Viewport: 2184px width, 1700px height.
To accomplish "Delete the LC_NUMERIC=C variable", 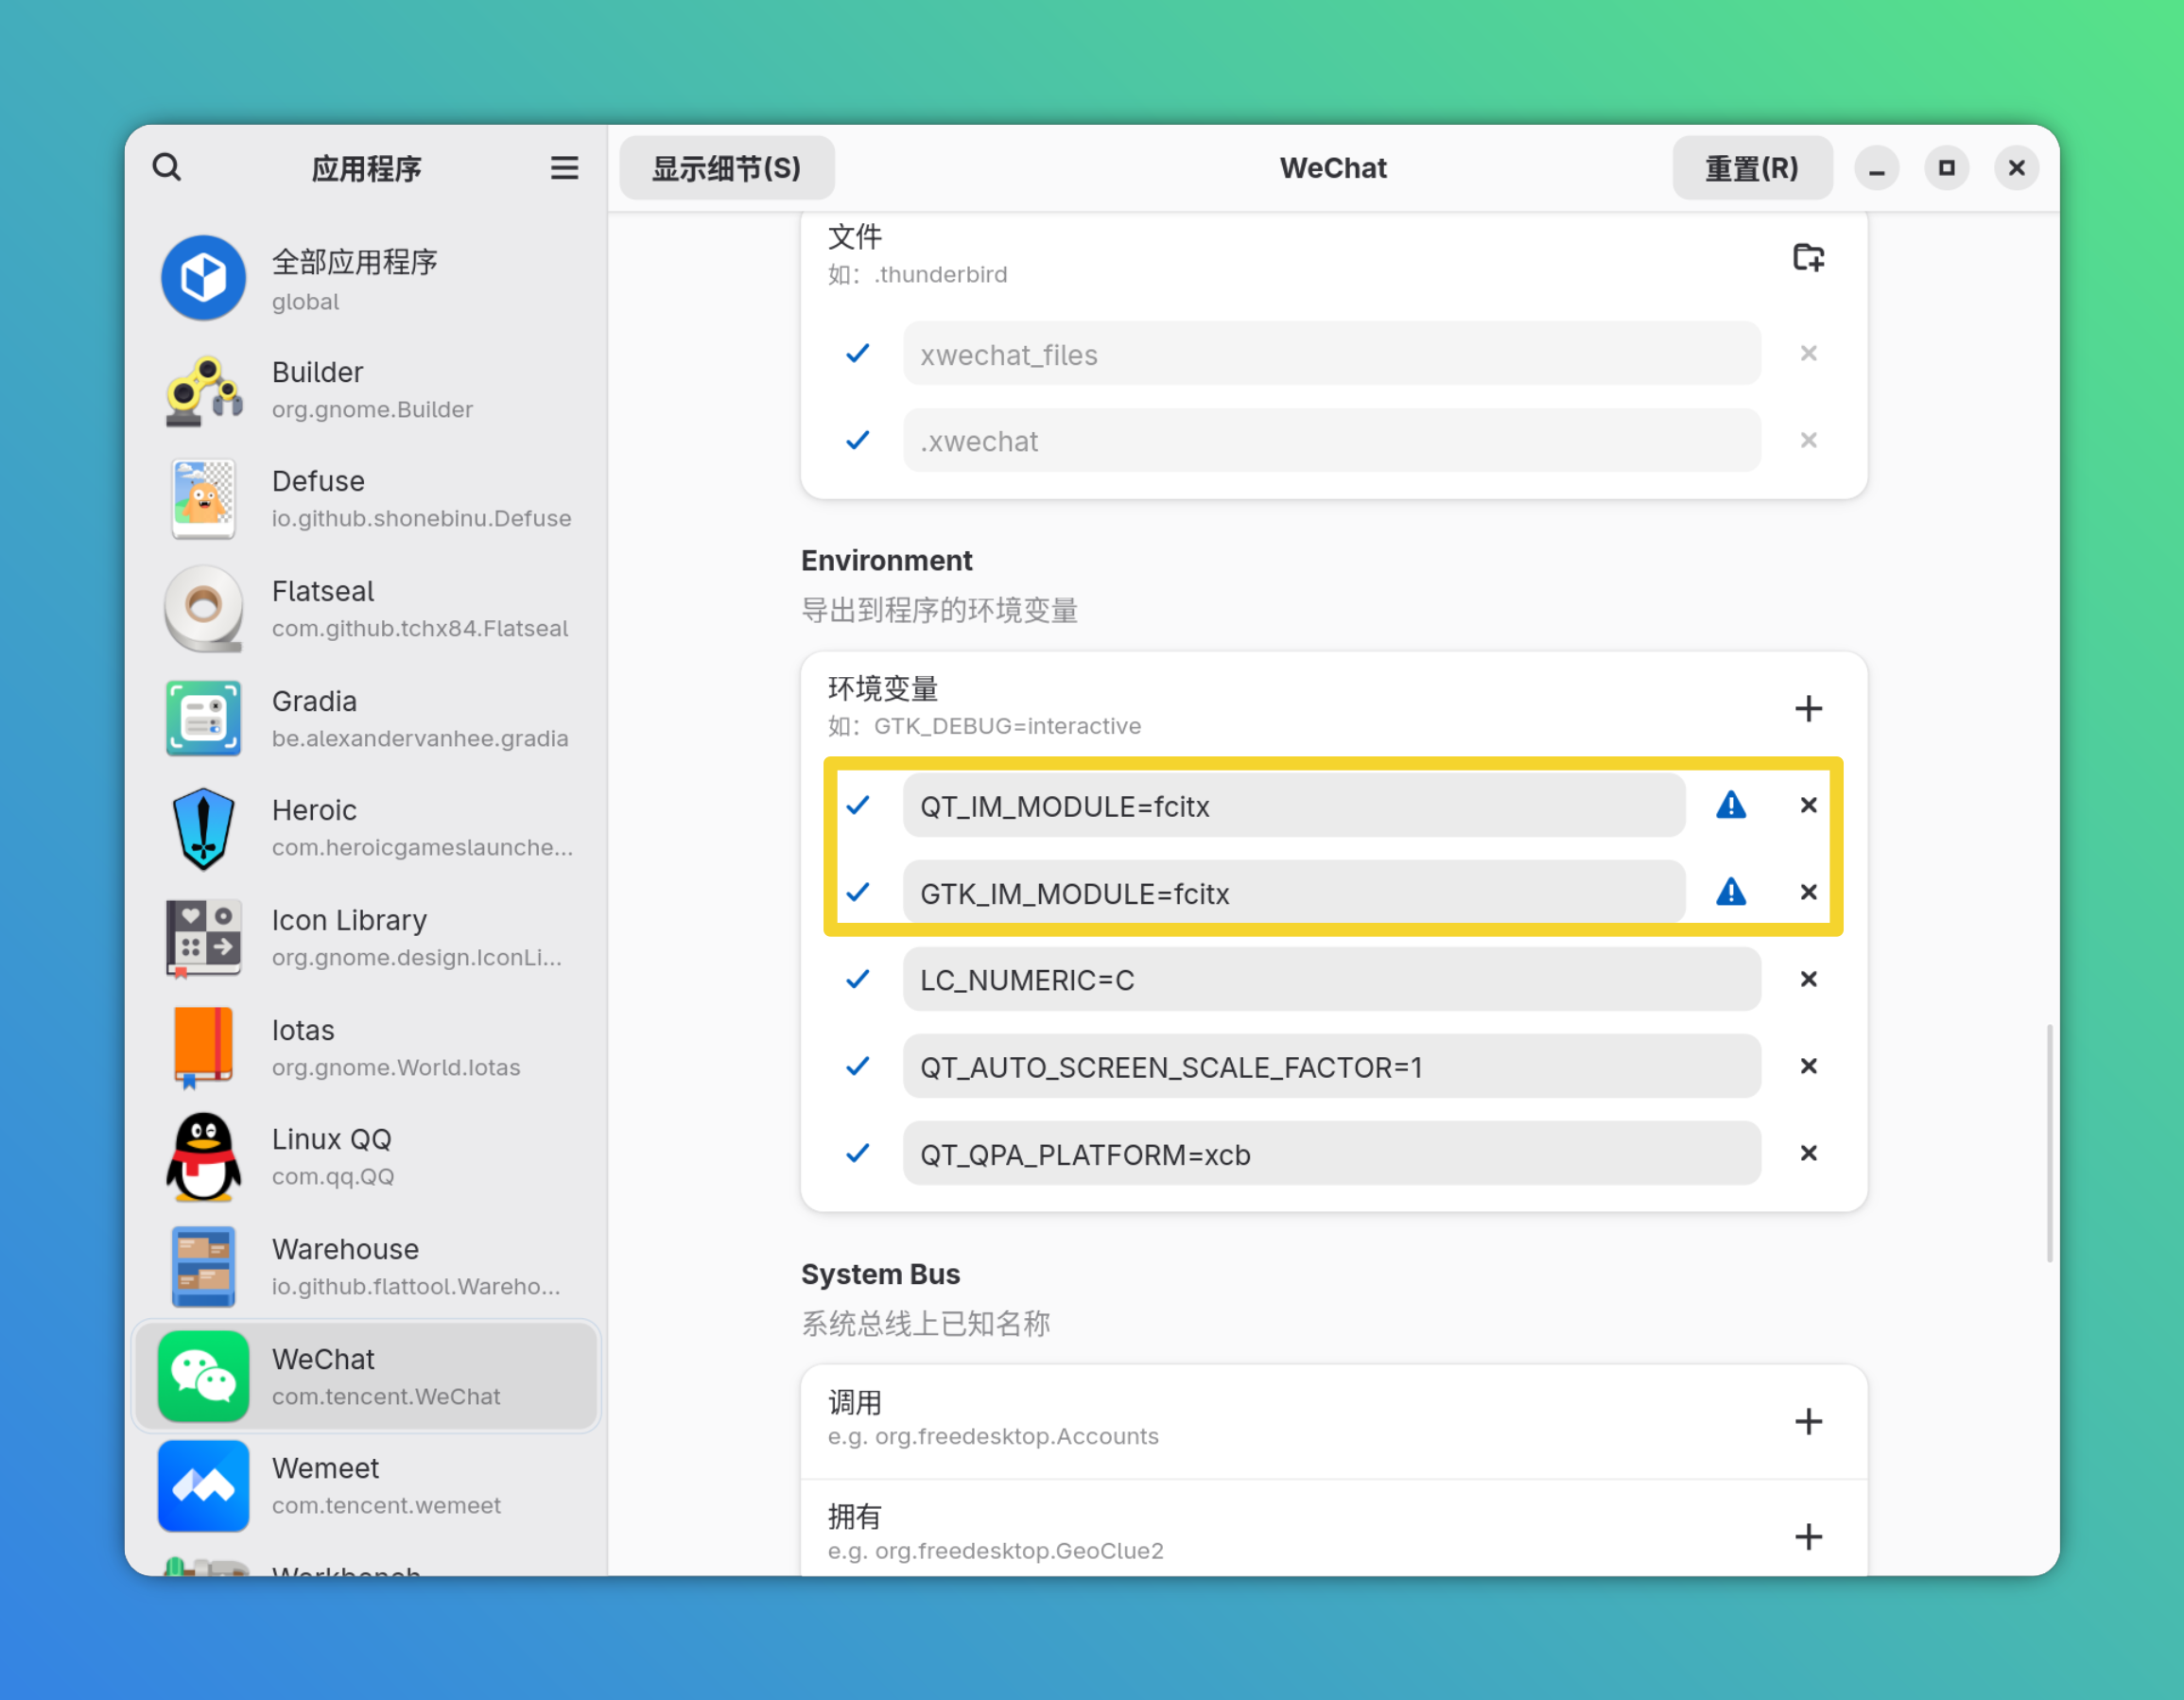I will coord(1808,979).
